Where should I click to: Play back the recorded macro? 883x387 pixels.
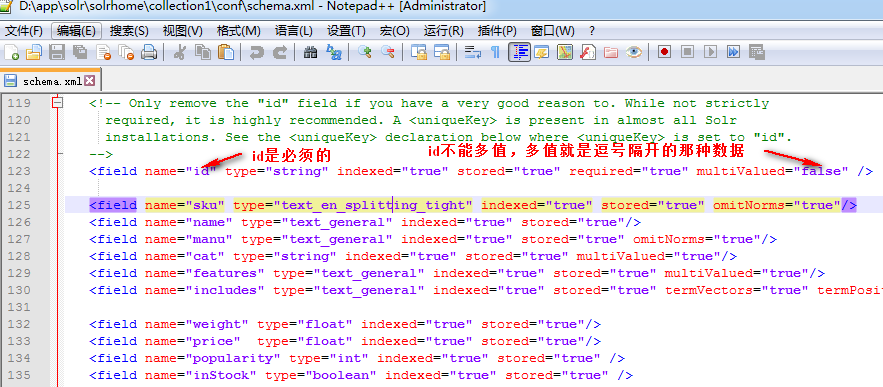(x=710, y=52)
